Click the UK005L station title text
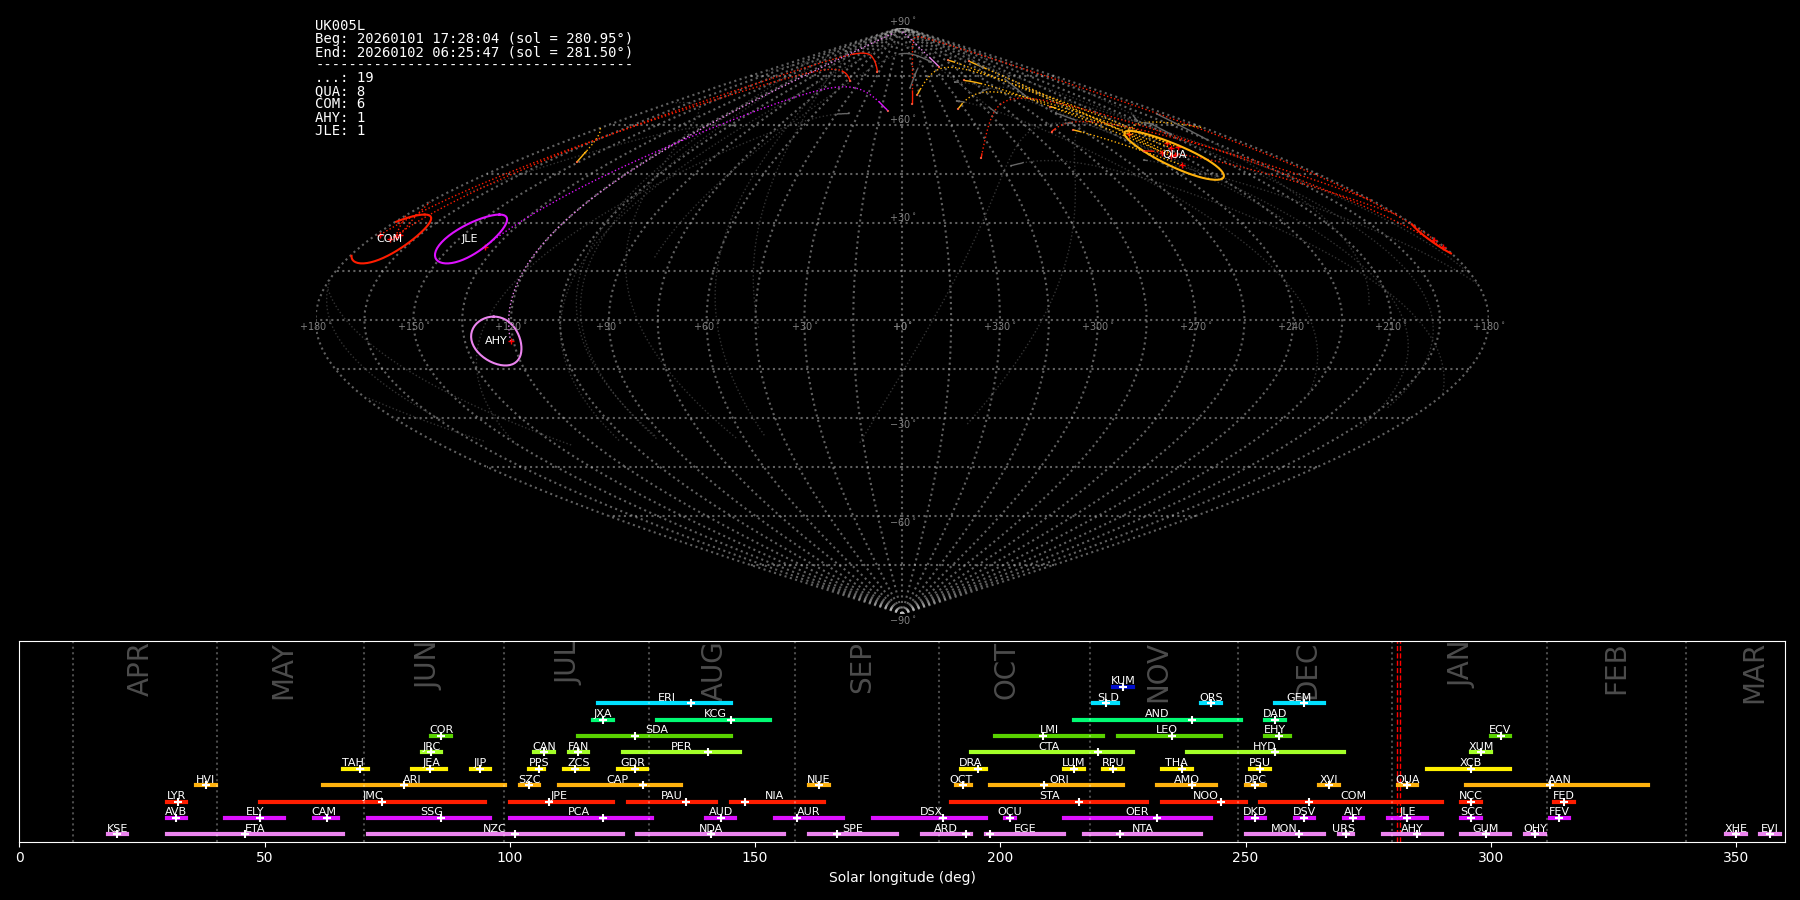Viewport: 1800px width, 900px height. (340, 26)
